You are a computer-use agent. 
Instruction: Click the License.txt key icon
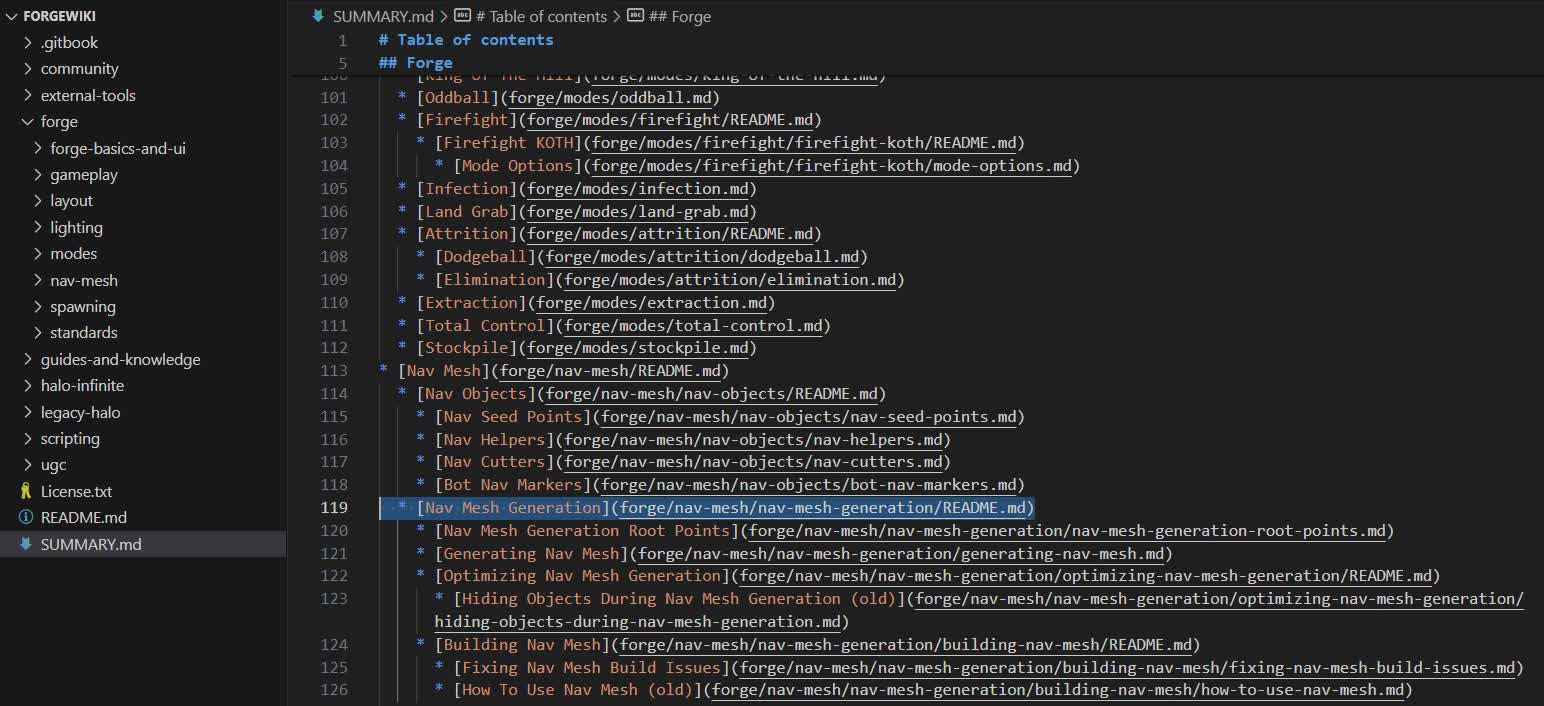(26, 491)
